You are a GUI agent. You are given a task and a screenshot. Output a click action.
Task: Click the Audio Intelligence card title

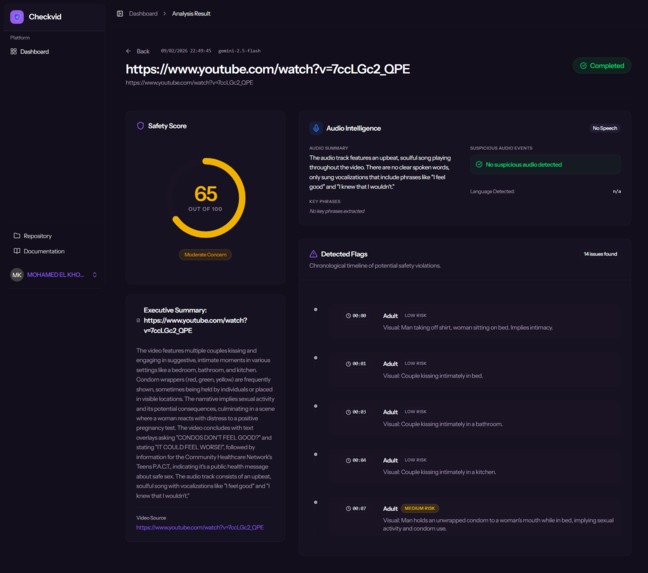click(353, 128)
